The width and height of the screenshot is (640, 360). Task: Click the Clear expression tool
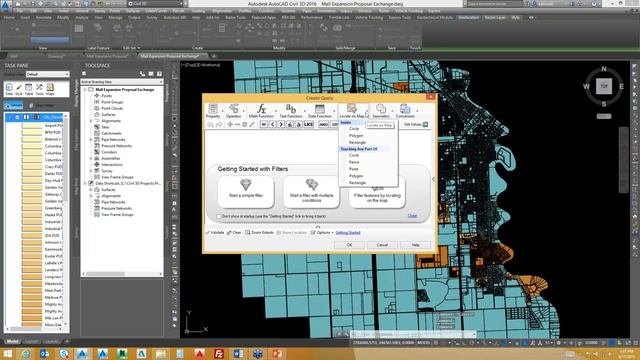pos(234,233)
